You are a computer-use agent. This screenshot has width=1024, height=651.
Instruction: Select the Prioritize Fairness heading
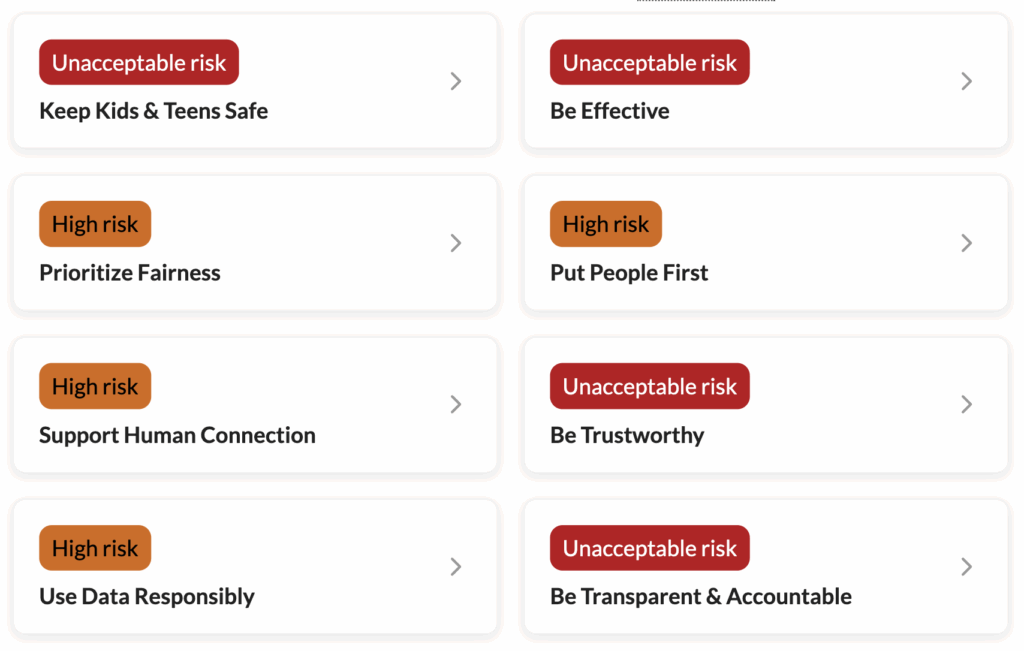coord(130,273)
